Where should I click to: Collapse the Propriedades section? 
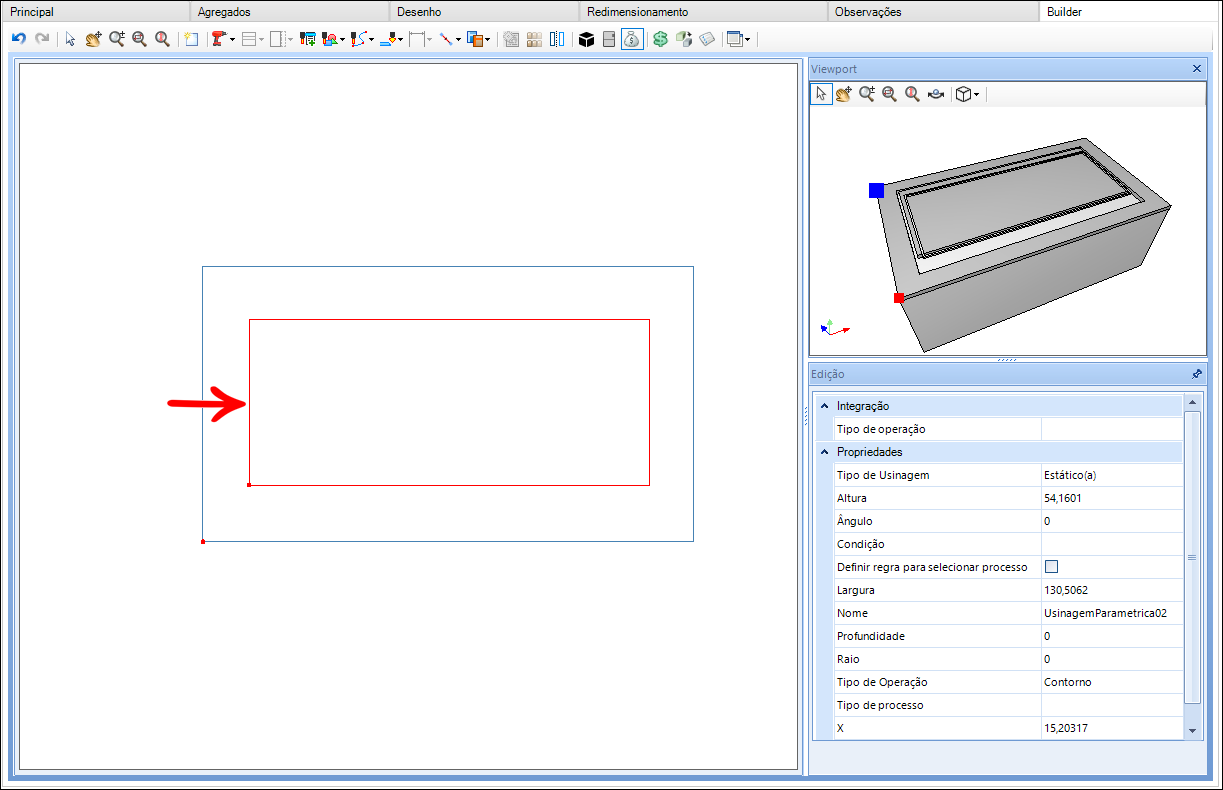coord(825,452)
